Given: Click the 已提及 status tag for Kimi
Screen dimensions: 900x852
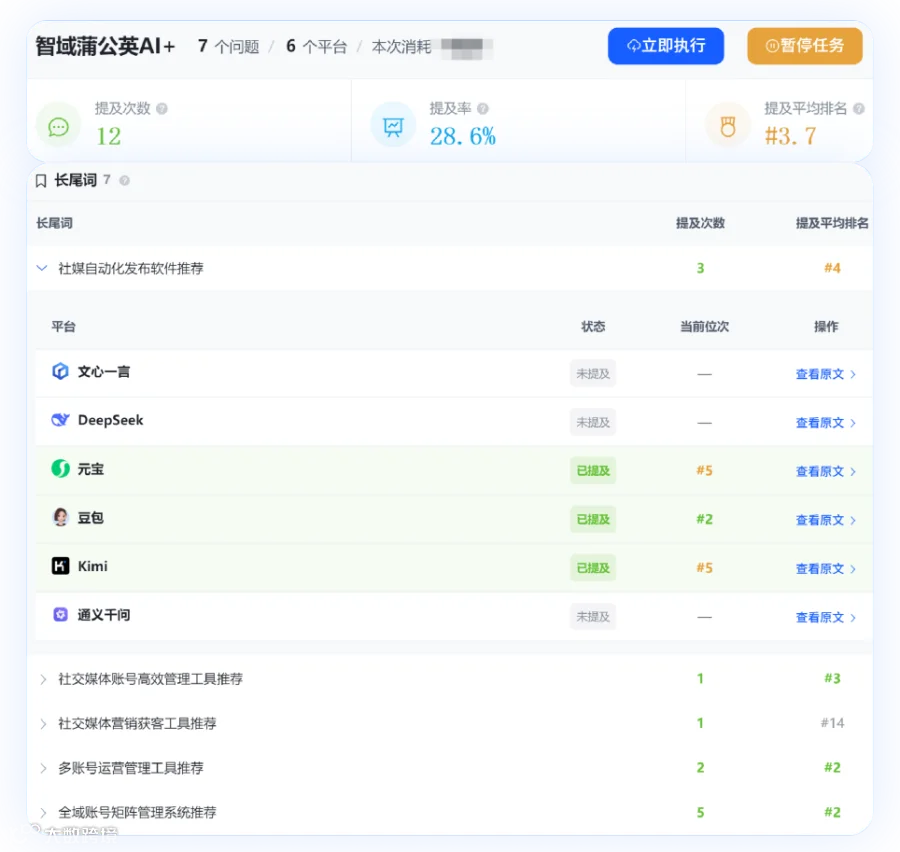Looking at the screenshot, I should (593, 568).
